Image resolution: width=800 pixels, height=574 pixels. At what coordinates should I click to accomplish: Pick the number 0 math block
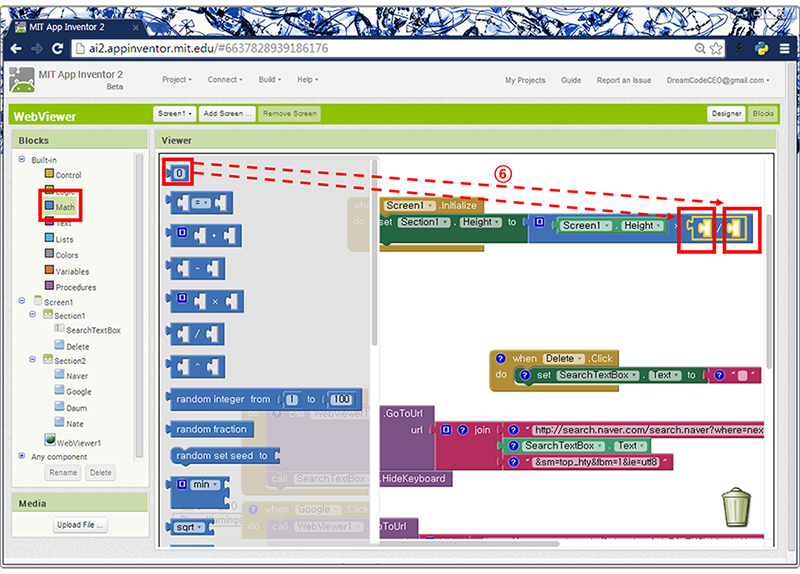click(179, 173)
